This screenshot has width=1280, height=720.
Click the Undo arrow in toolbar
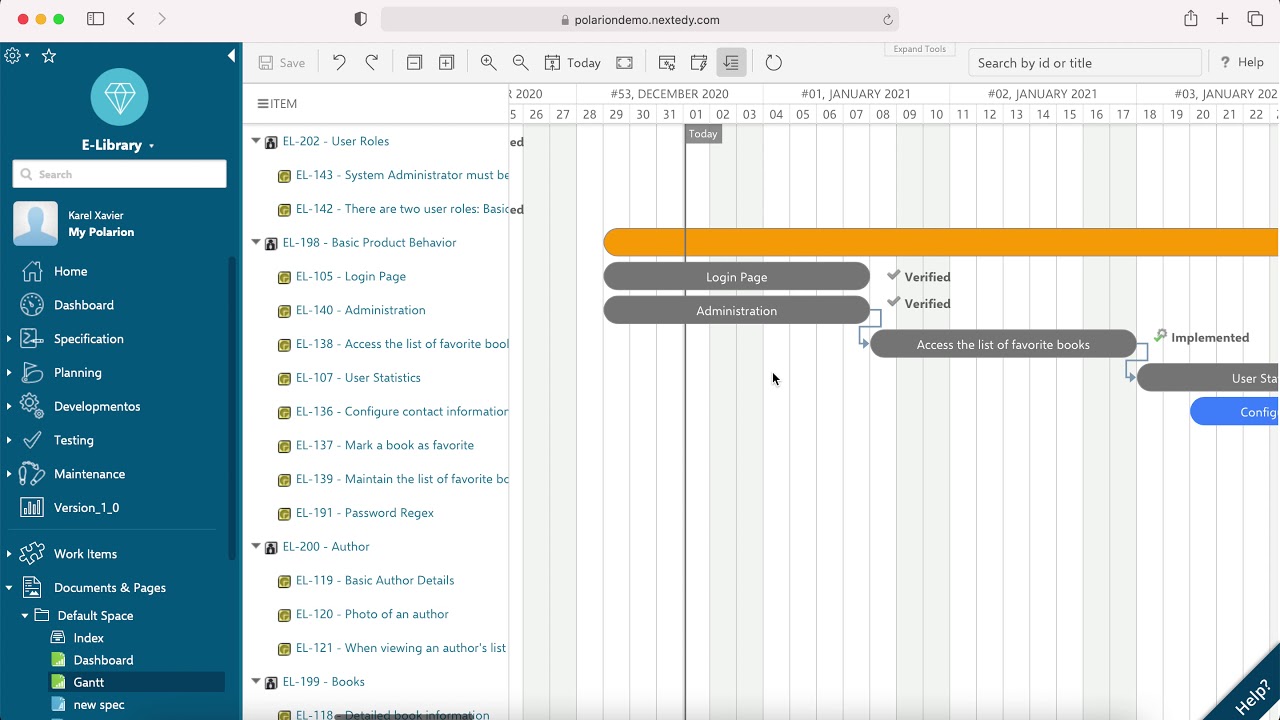(x=339, y=63)
